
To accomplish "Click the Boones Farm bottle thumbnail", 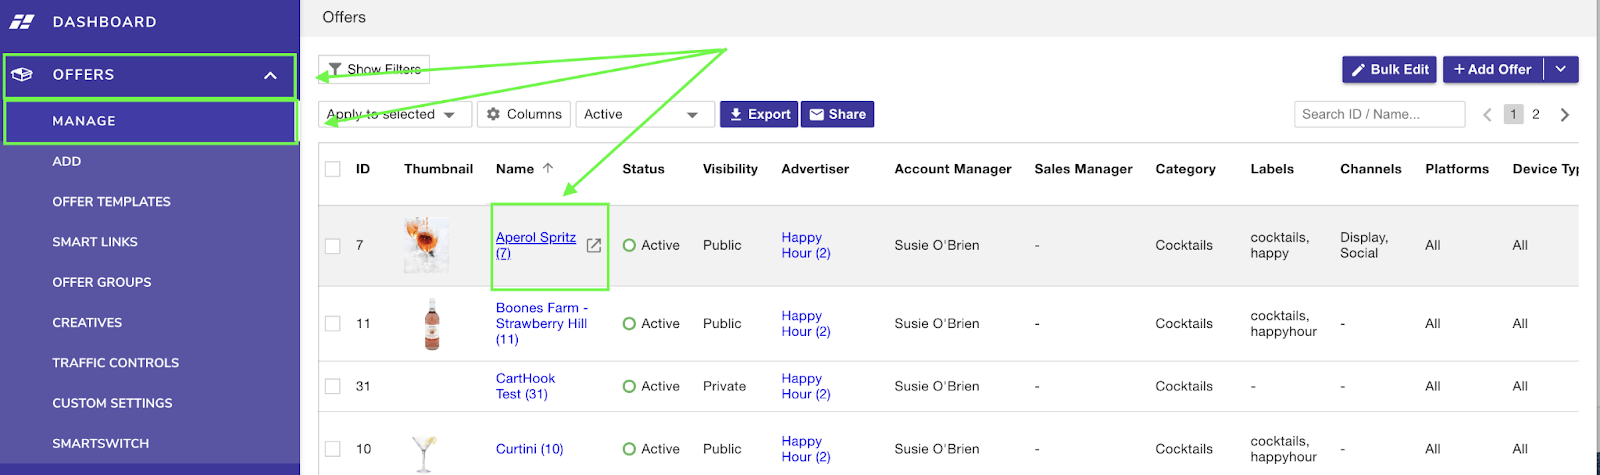I will click(432, 324).
